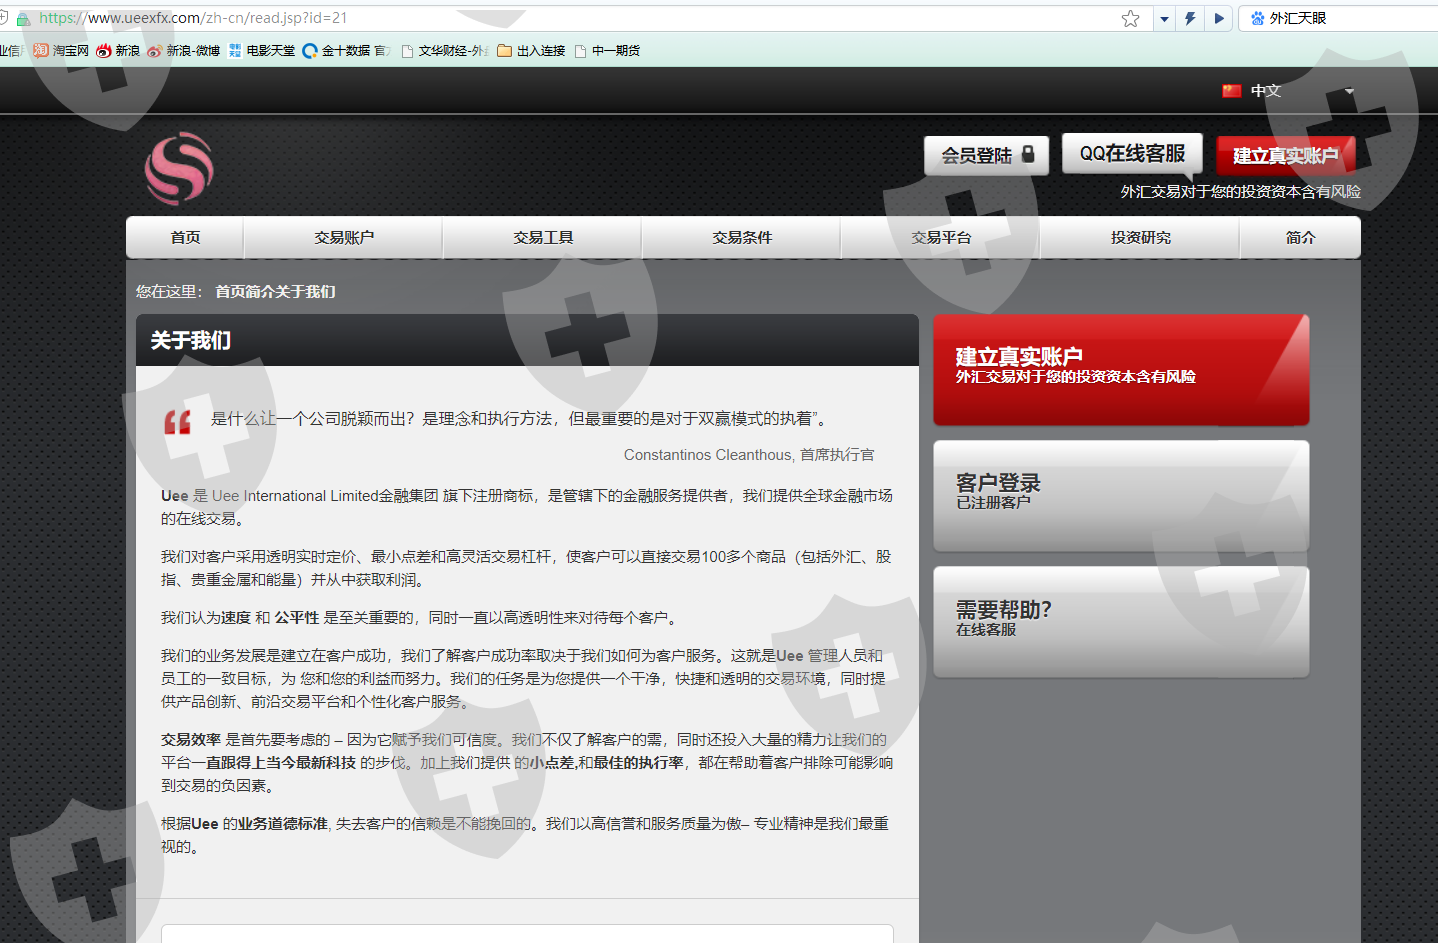Open the 淘宝网 bookmark
This screenshot has height=943, width=1438.
61,51
